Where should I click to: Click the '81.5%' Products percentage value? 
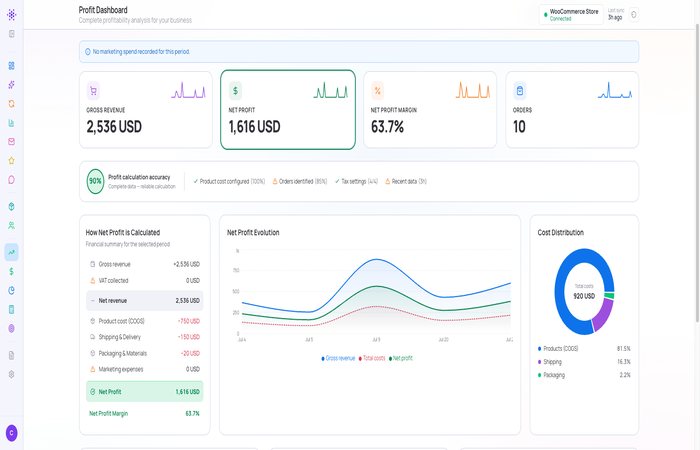pyautogui.click(x=624, y=349)
